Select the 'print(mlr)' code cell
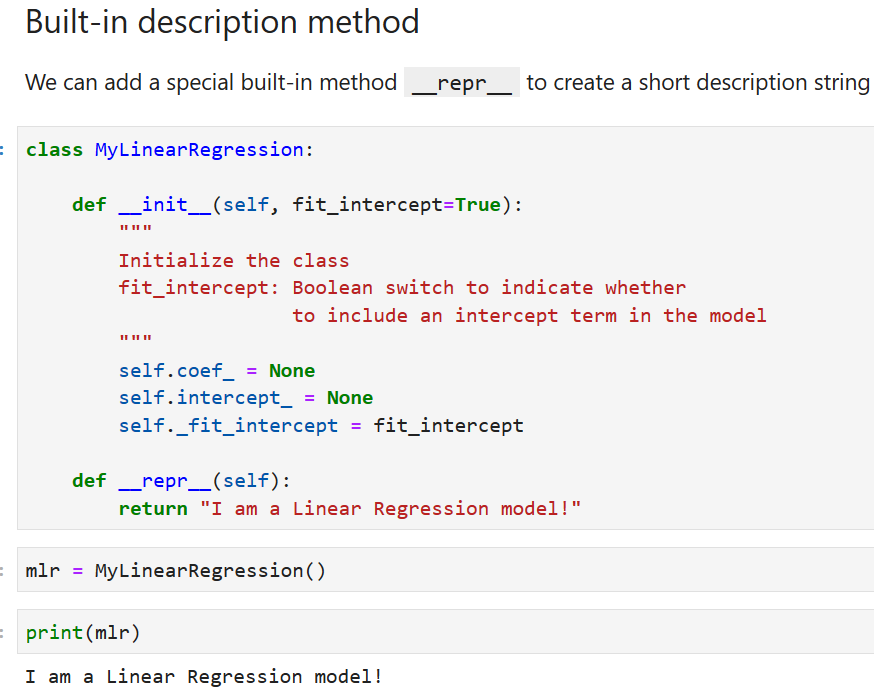Screen dimensions: 874x693 (x=445, y=632)
